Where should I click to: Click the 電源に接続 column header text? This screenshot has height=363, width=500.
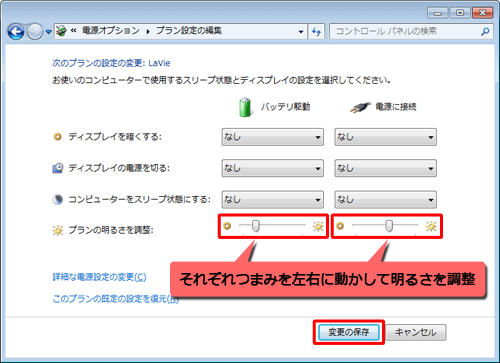pos(396,107)
